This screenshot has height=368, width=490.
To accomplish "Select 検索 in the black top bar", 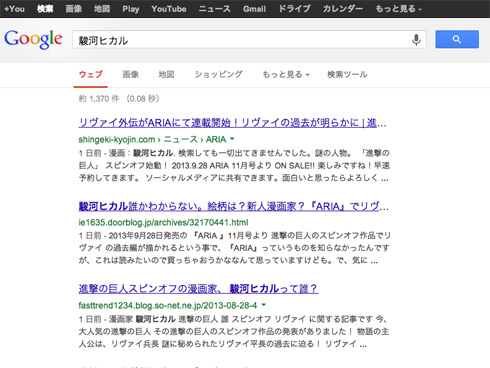I will coord(45,9).
